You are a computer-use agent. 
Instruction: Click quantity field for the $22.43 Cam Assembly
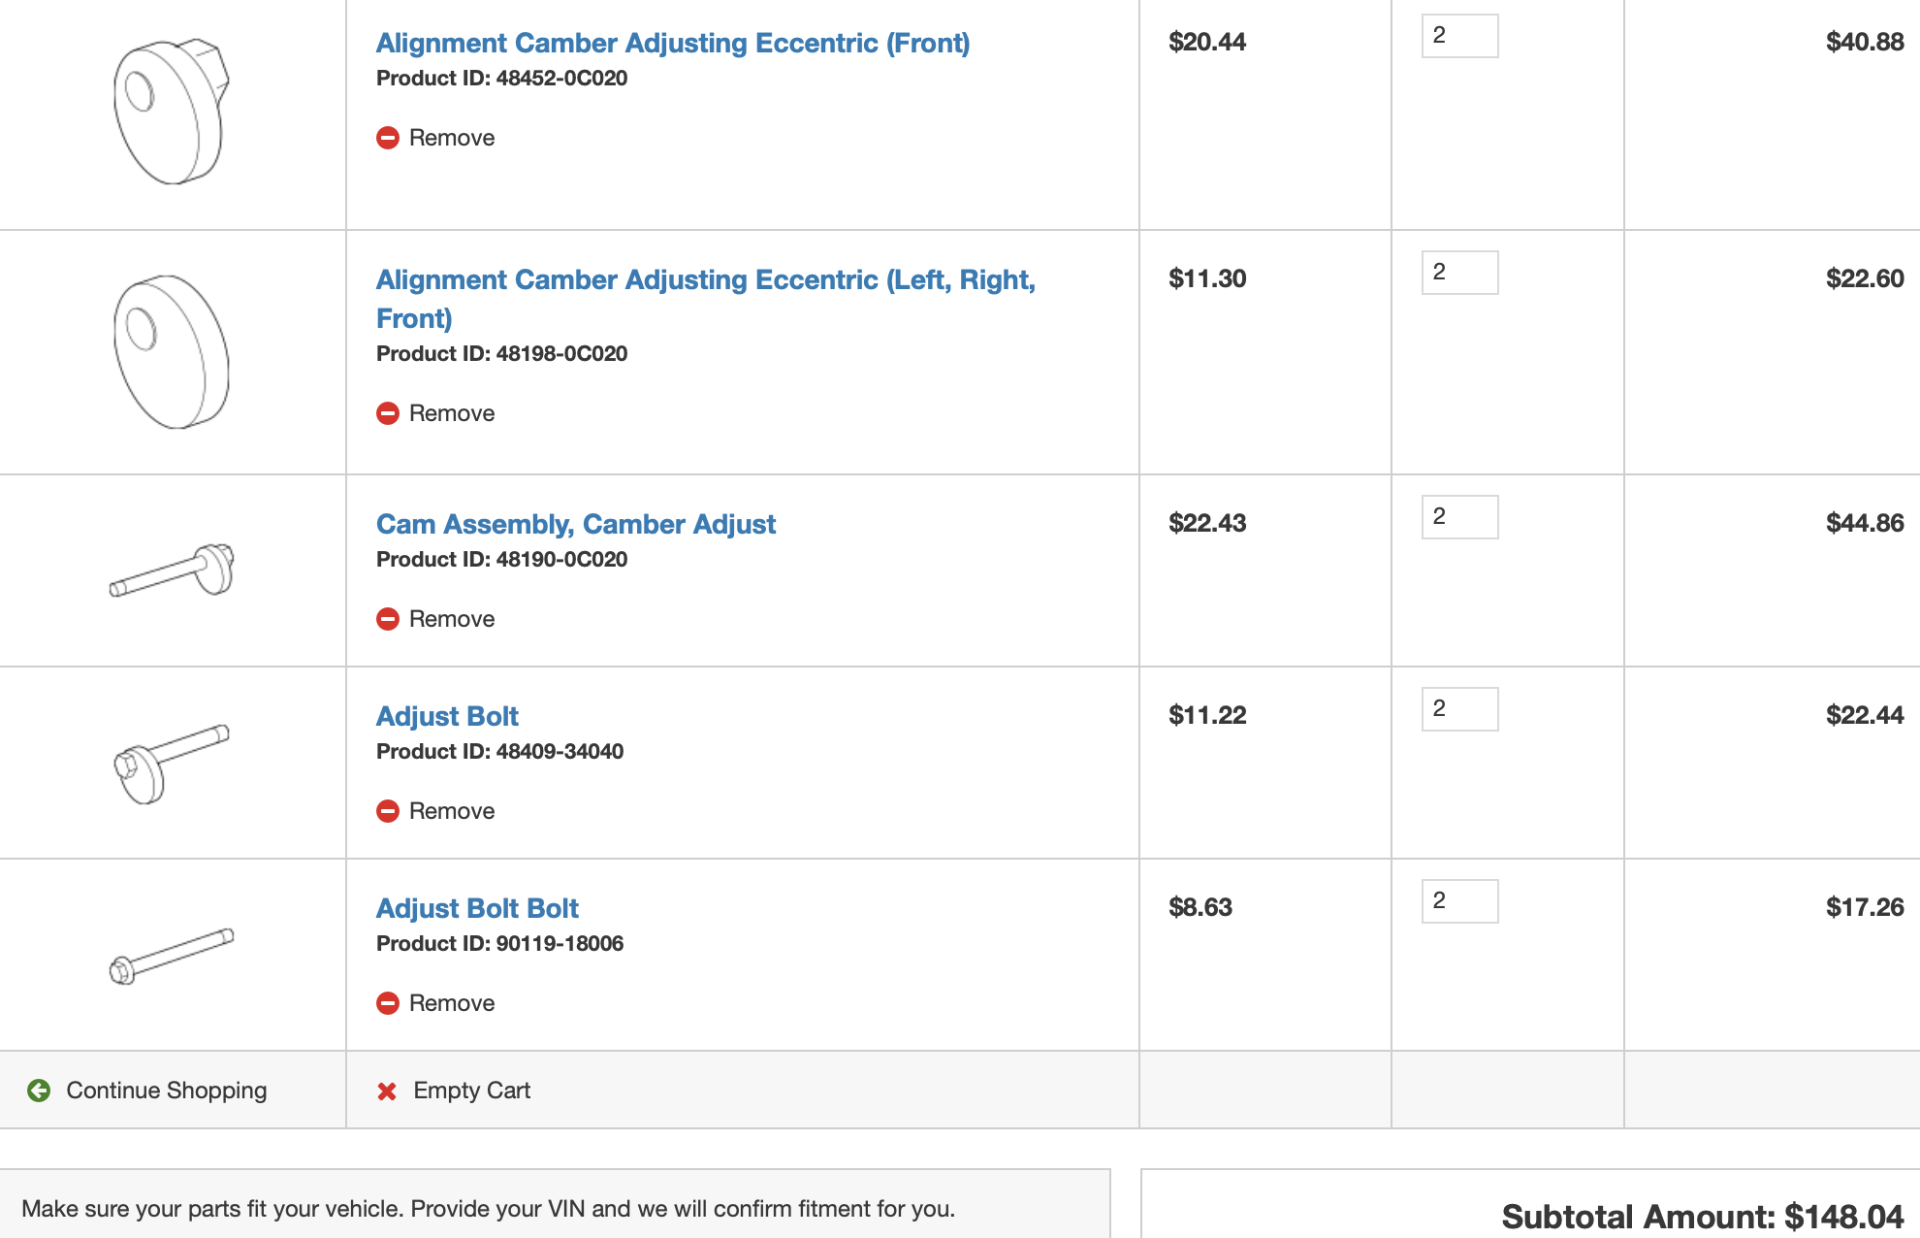point(1459,517)
